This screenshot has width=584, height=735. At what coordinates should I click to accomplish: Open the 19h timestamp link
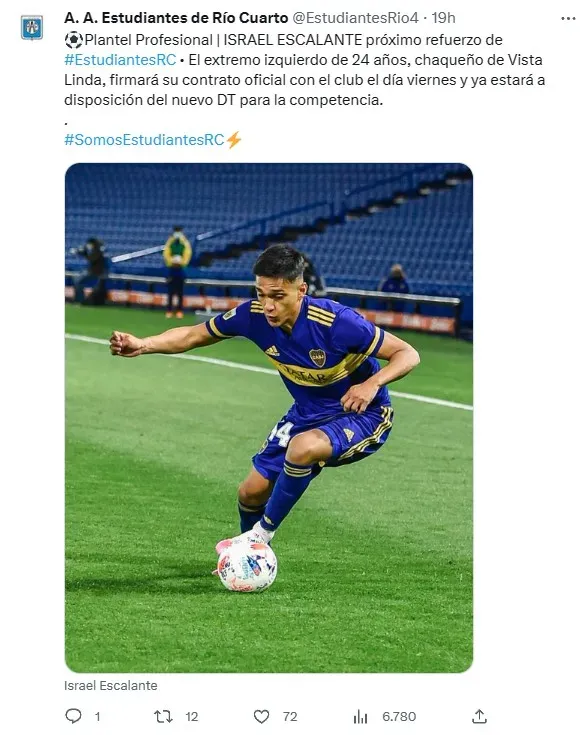coord(443,18)
